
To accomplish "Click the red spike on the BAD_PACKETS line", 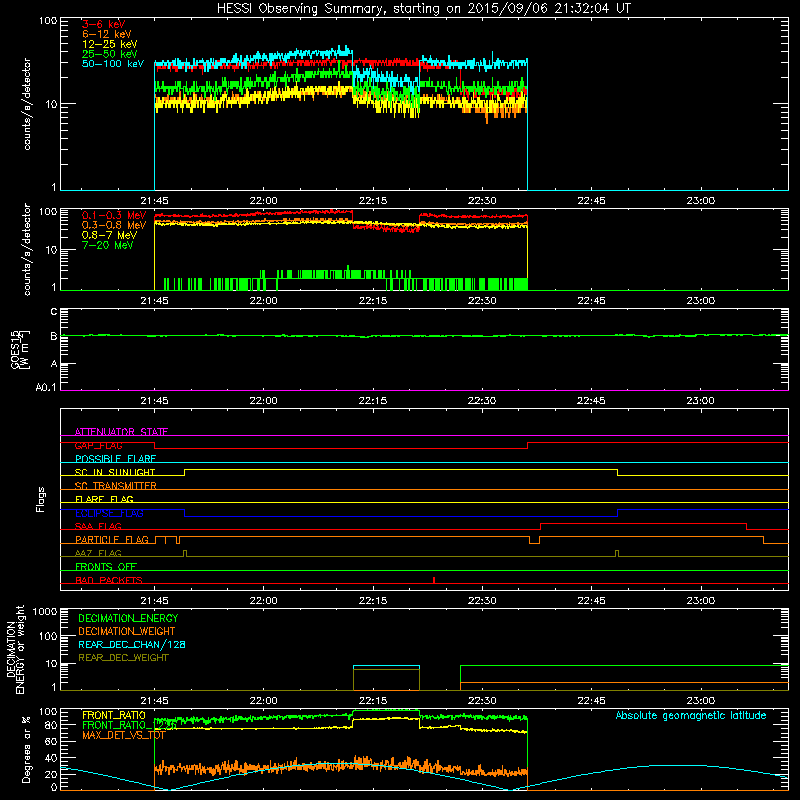I will tap(434, 580).
